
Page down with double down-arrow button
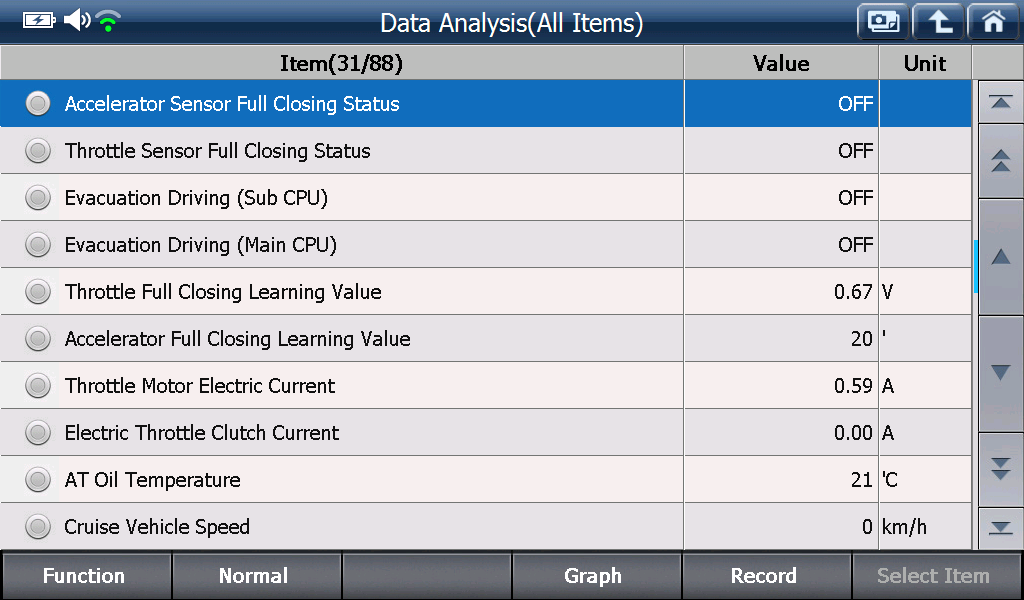pyautogui.click(x=1000, y=469)
